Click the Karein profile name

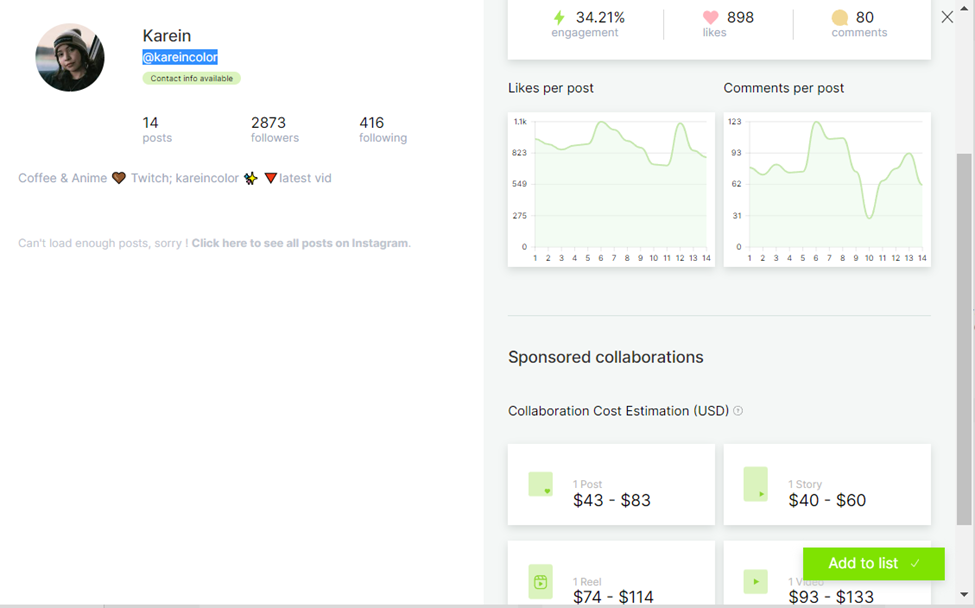tap(167, 35)
